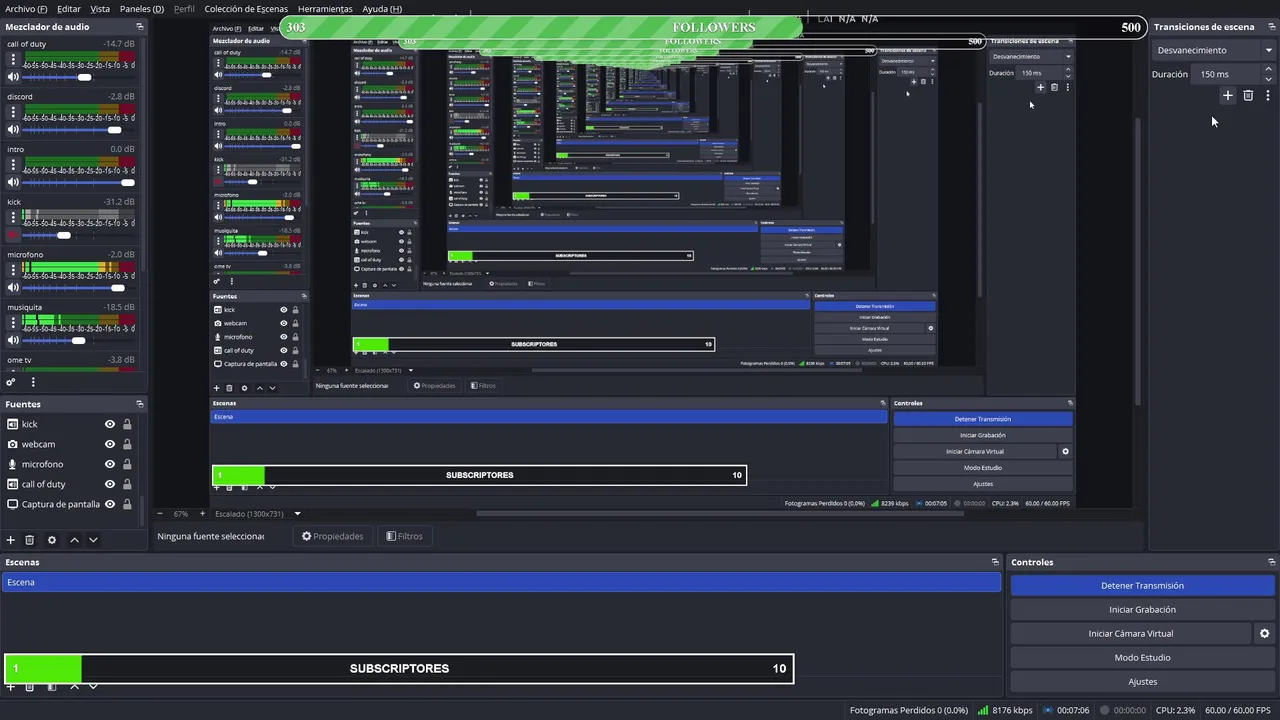1280x720 pixels.
Task: Unmute the kick audio track
Action: 13,235
